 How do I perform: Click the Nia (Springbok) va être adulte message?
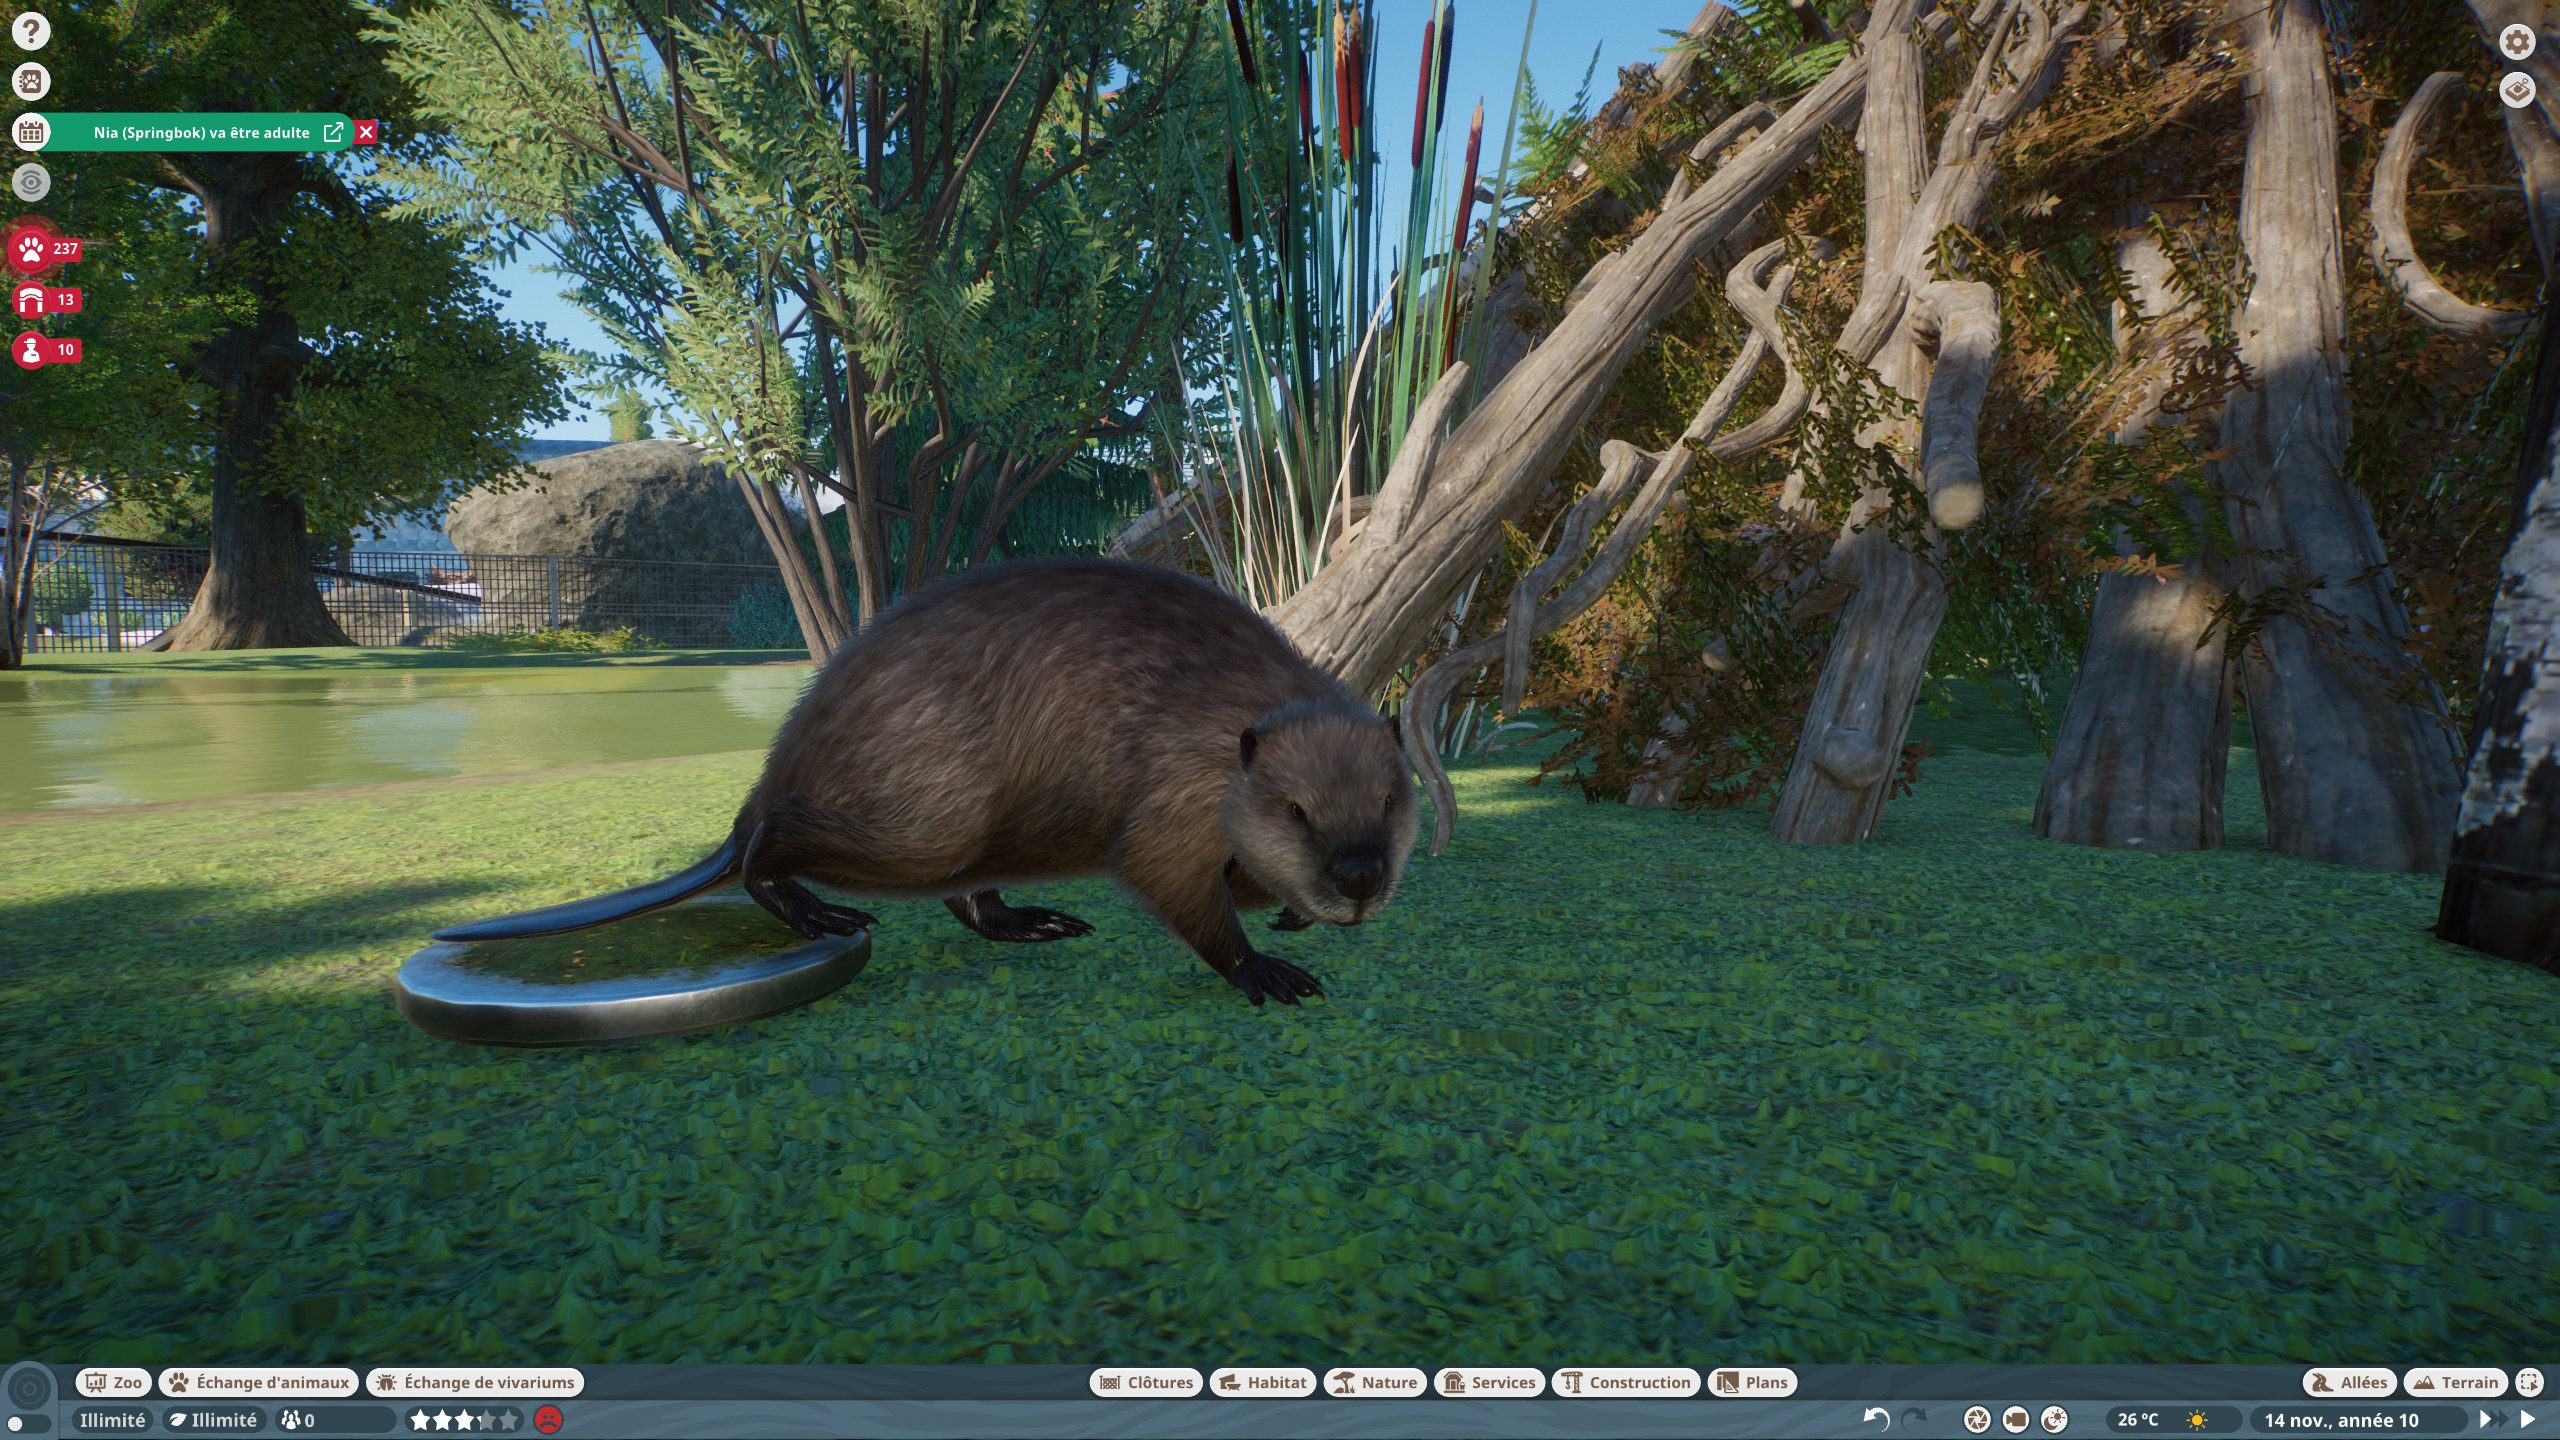[202, 132]
